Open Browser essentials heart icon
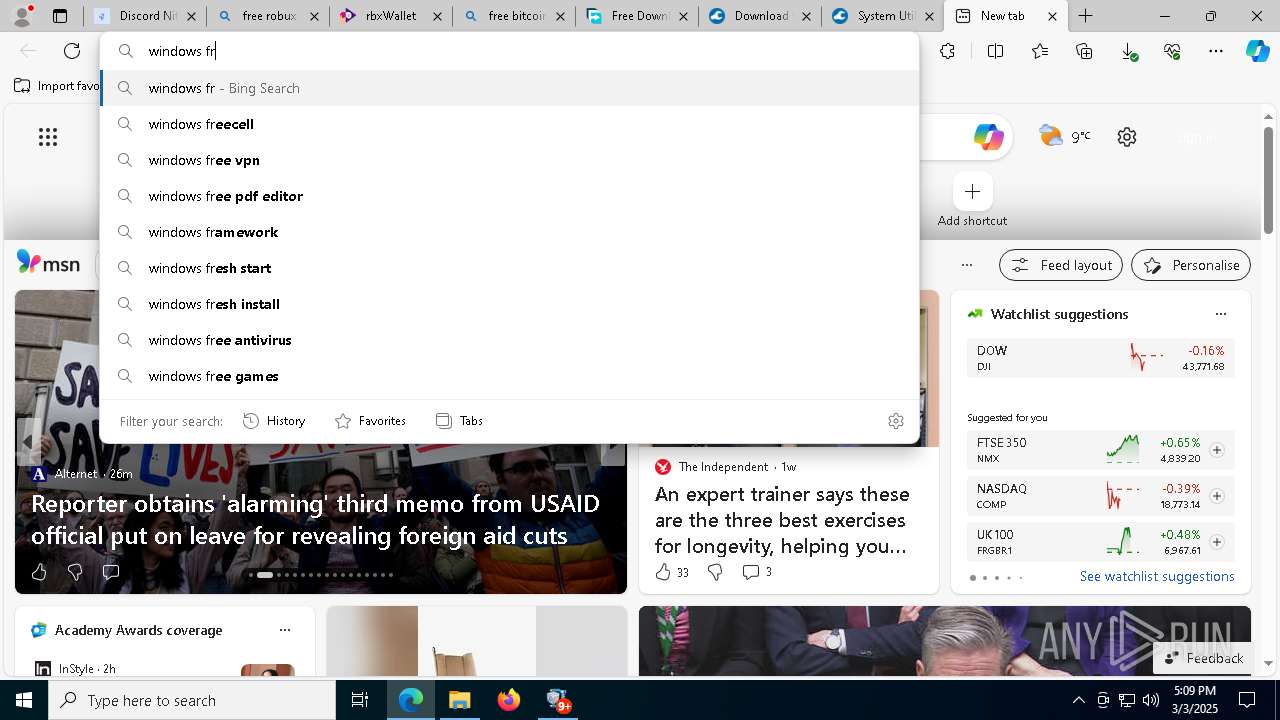 [1172, 51]
